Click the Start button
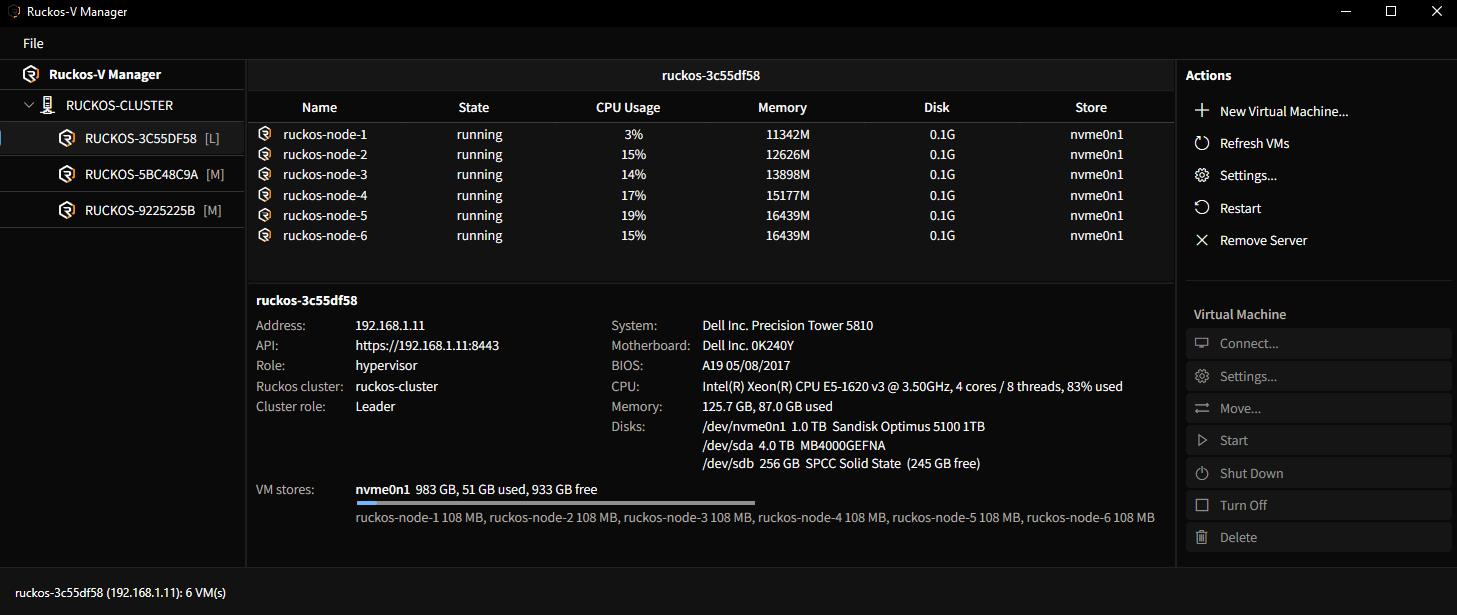 [x=1318, y=440]
